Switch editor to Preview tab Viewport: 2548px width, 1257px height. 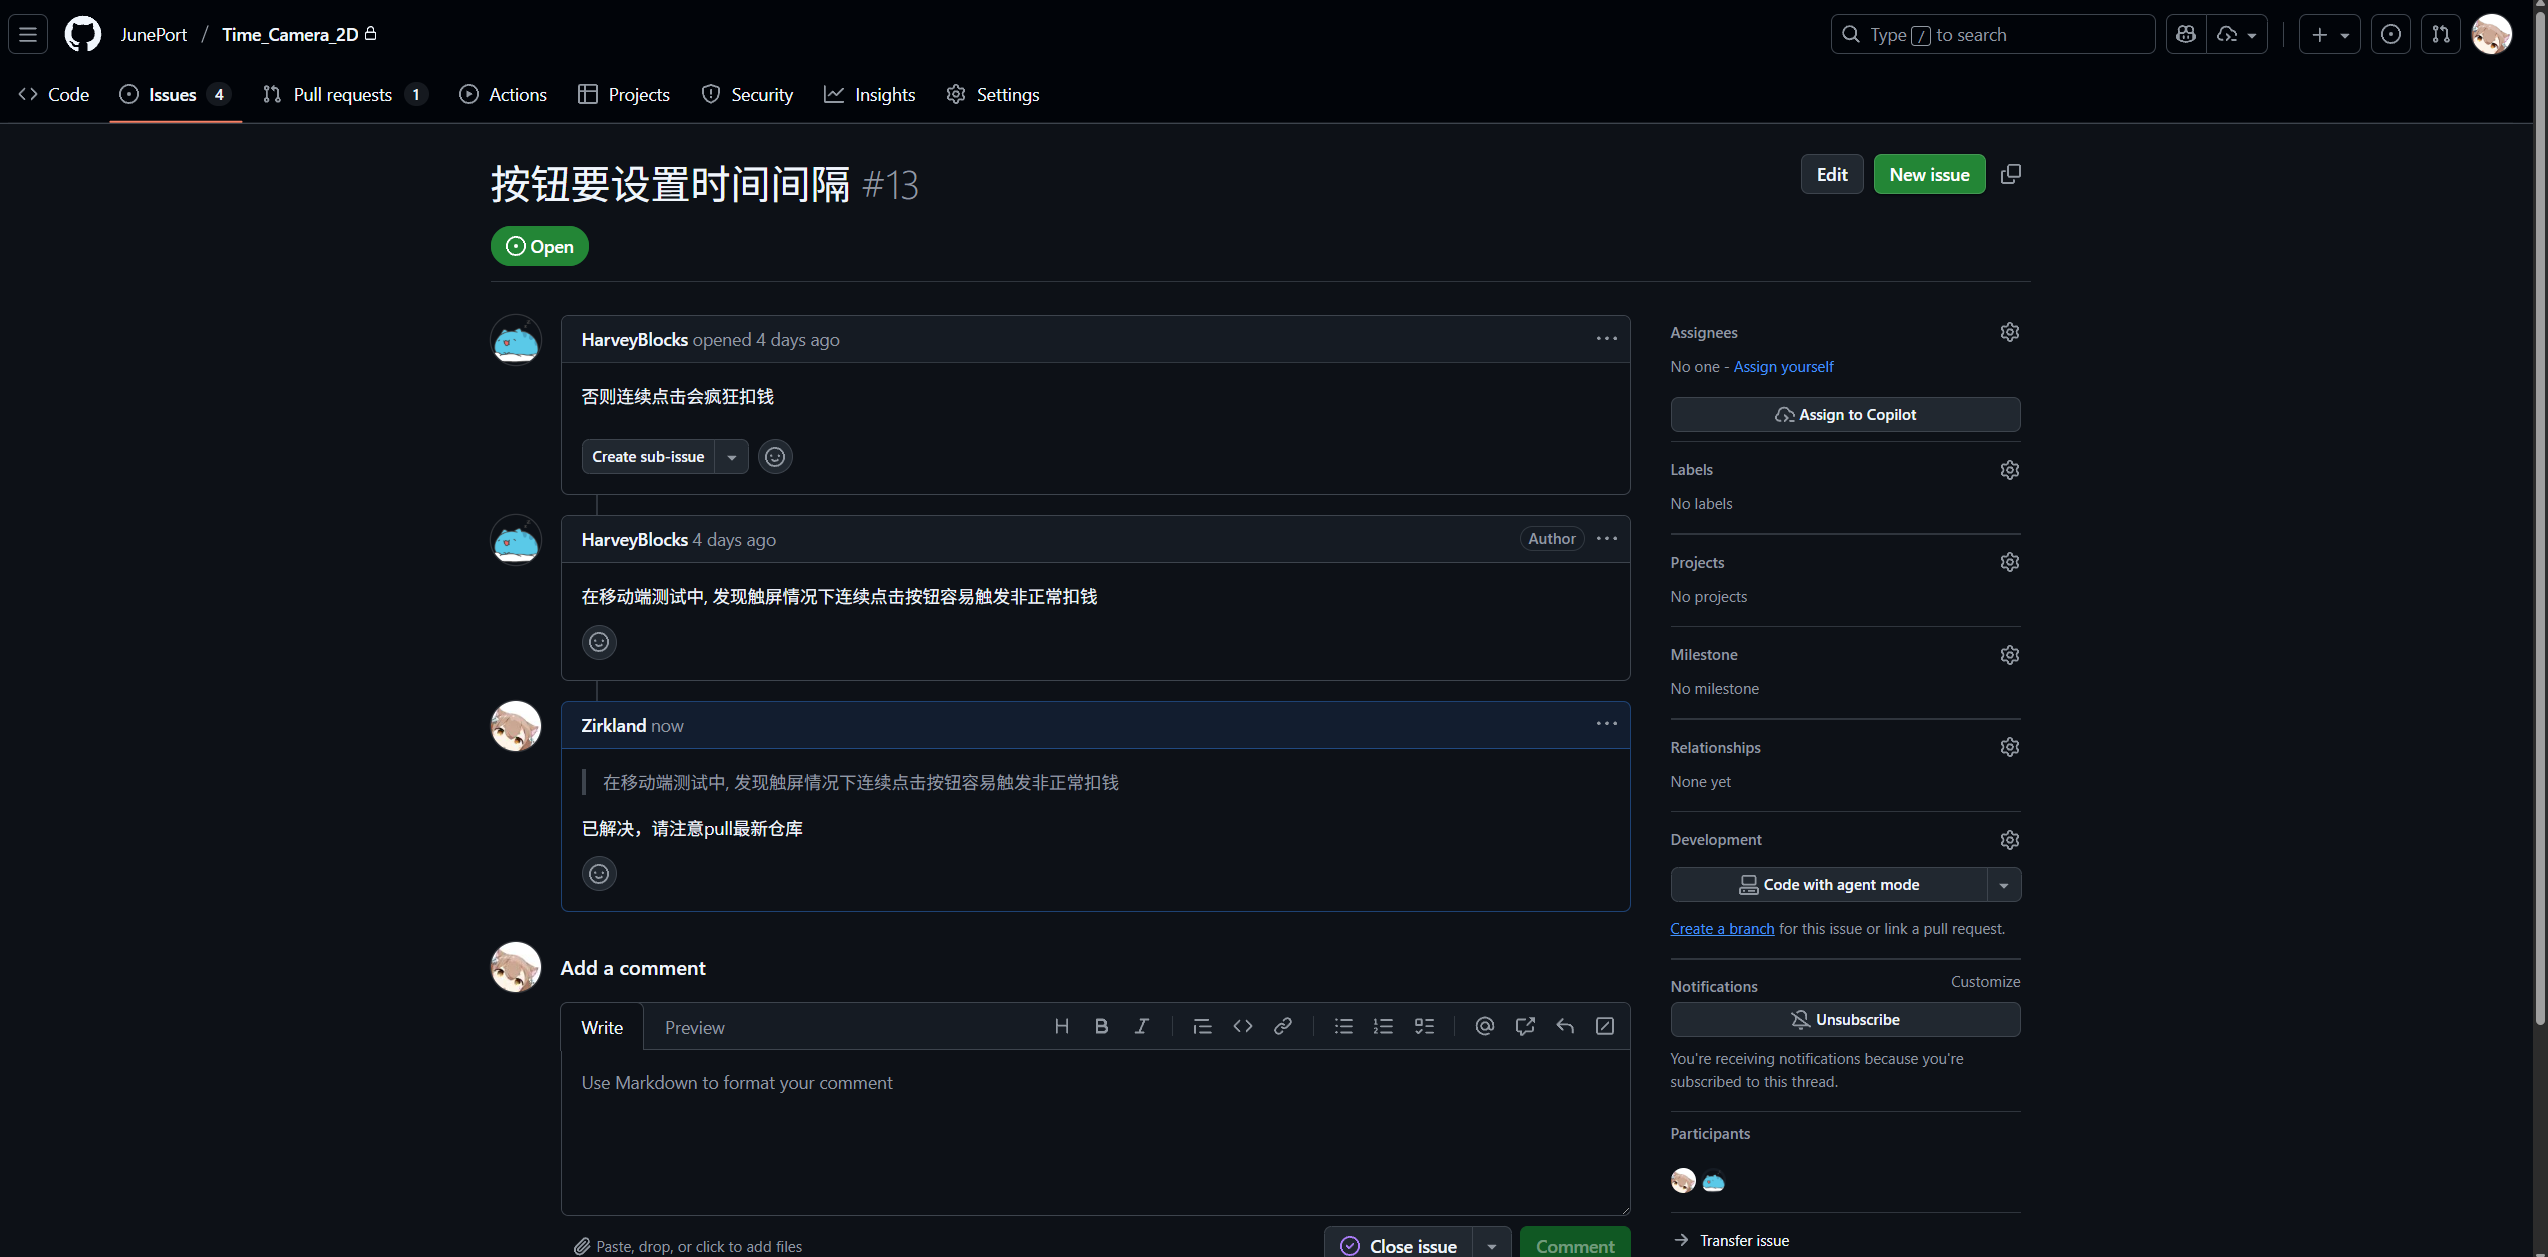click(x=695, y=1027)
